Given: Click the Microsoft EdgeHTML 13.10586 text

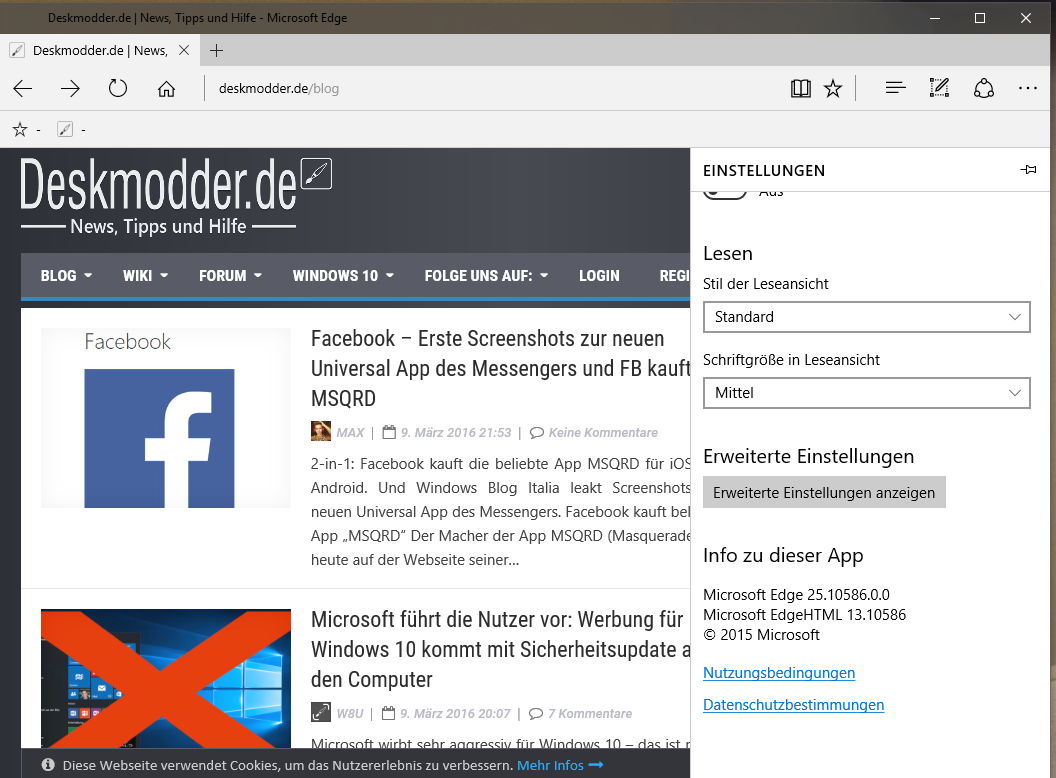Looking at the screenshot, I should point(804,614).
